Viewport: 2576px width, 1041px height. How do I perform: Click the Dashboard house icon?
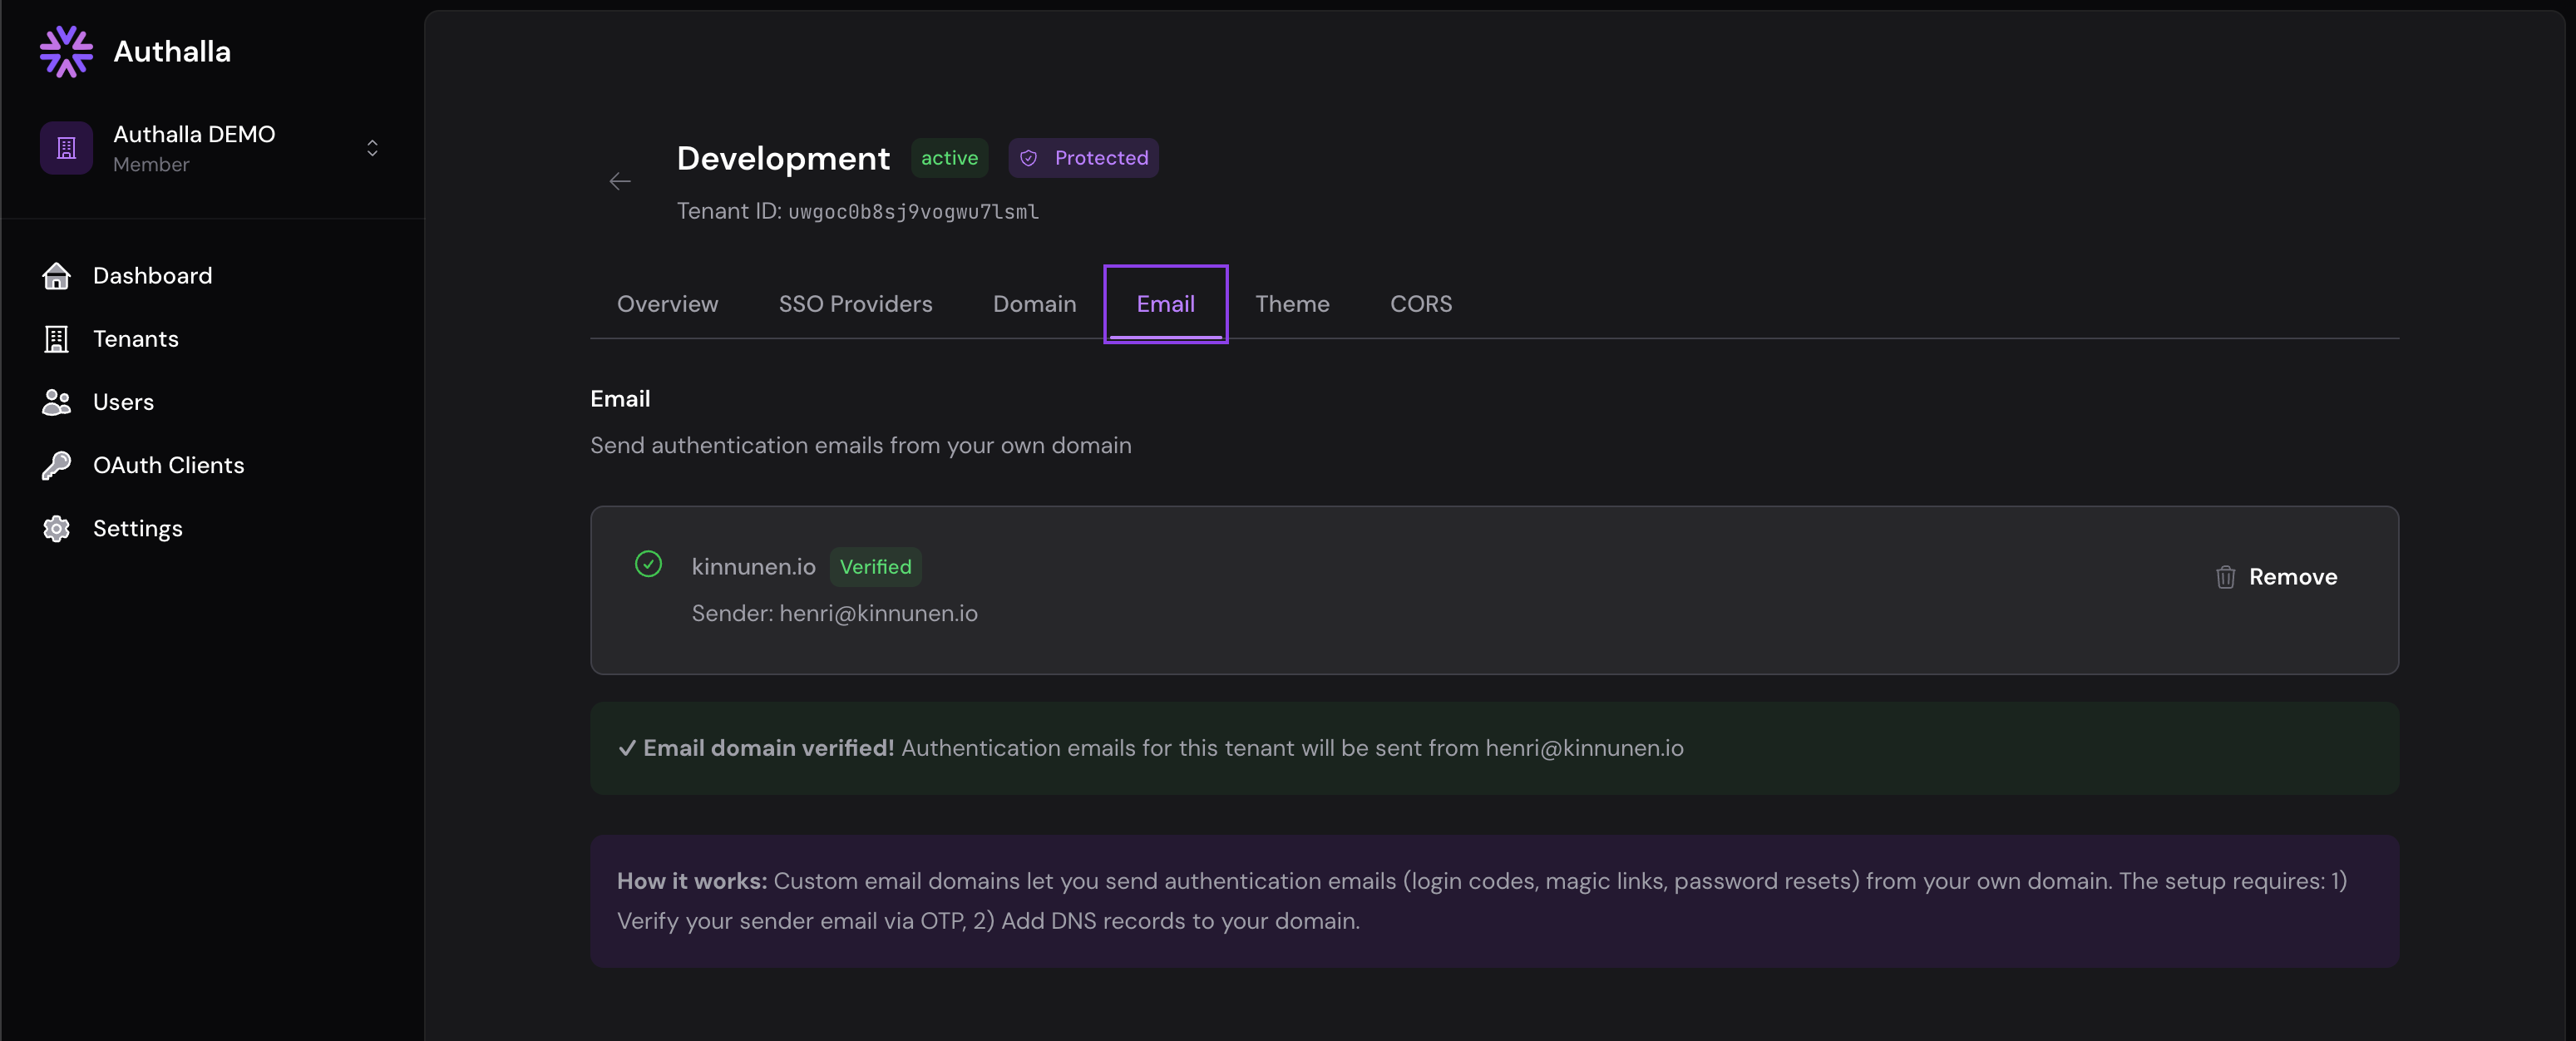pos(57,276)
